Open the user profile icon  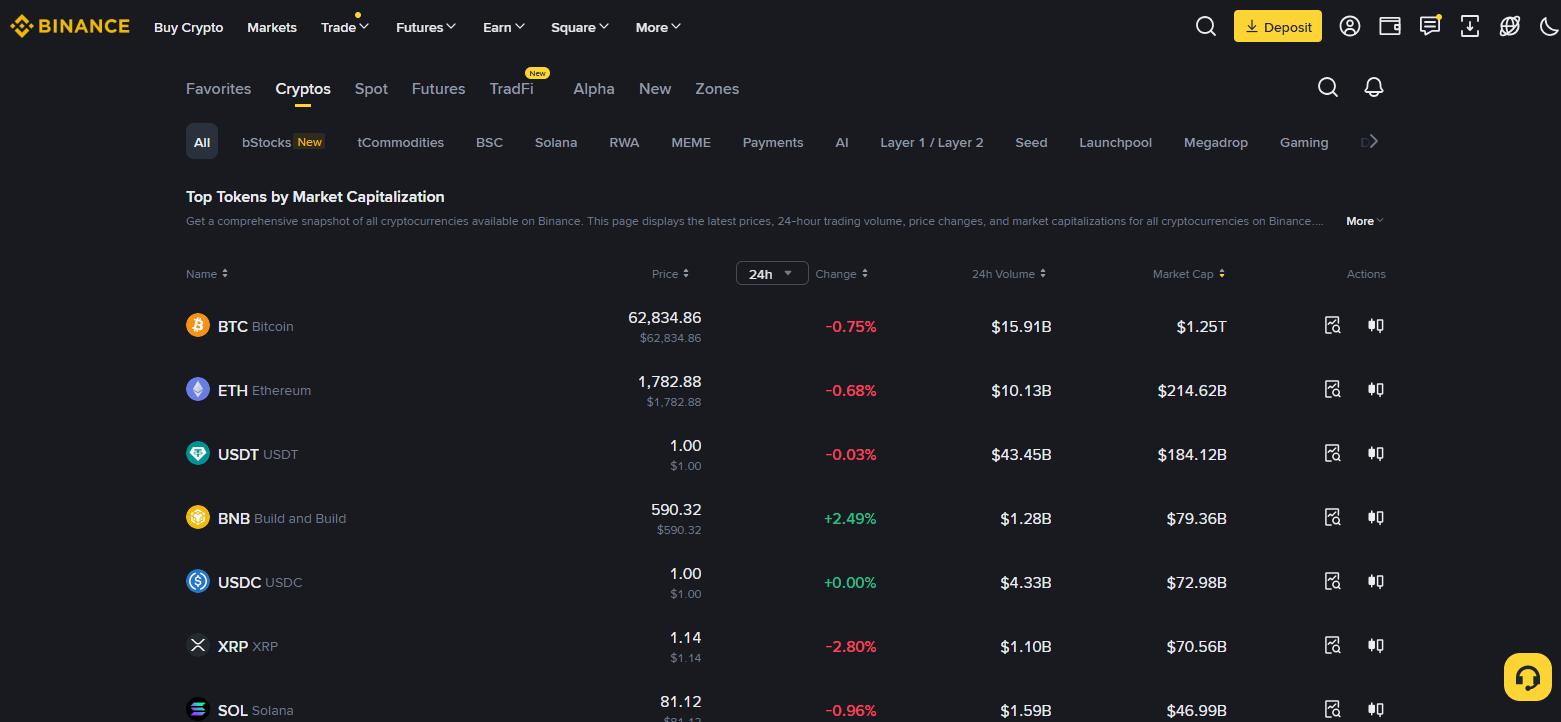click(1350, 27)
